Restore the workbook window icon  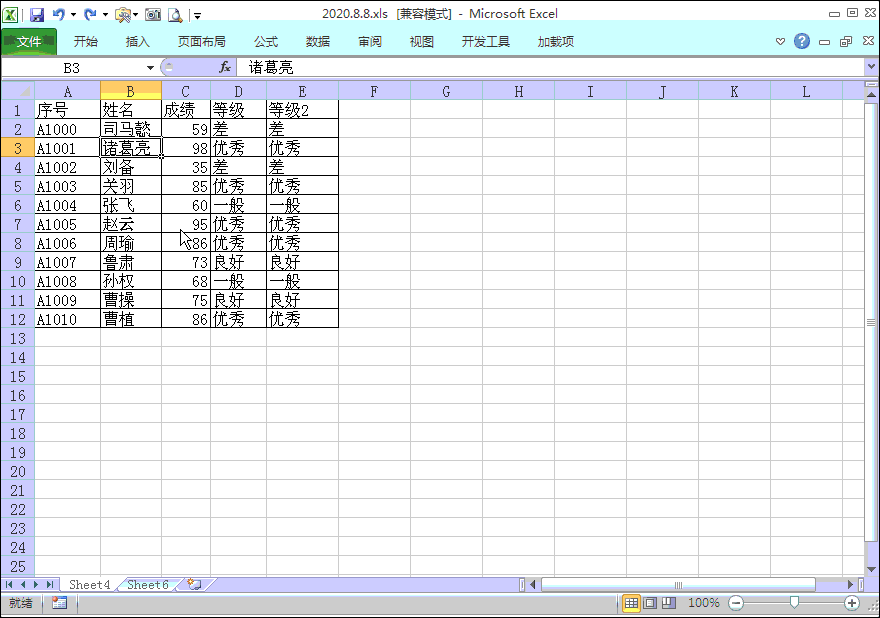[x=846, y=41]
